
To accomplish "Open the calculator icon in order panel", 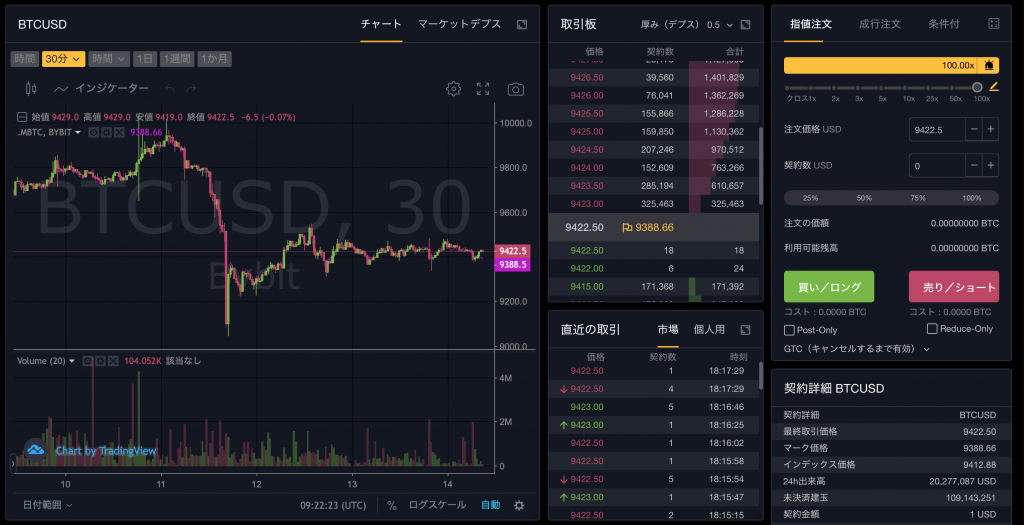I will coord(993,24).
